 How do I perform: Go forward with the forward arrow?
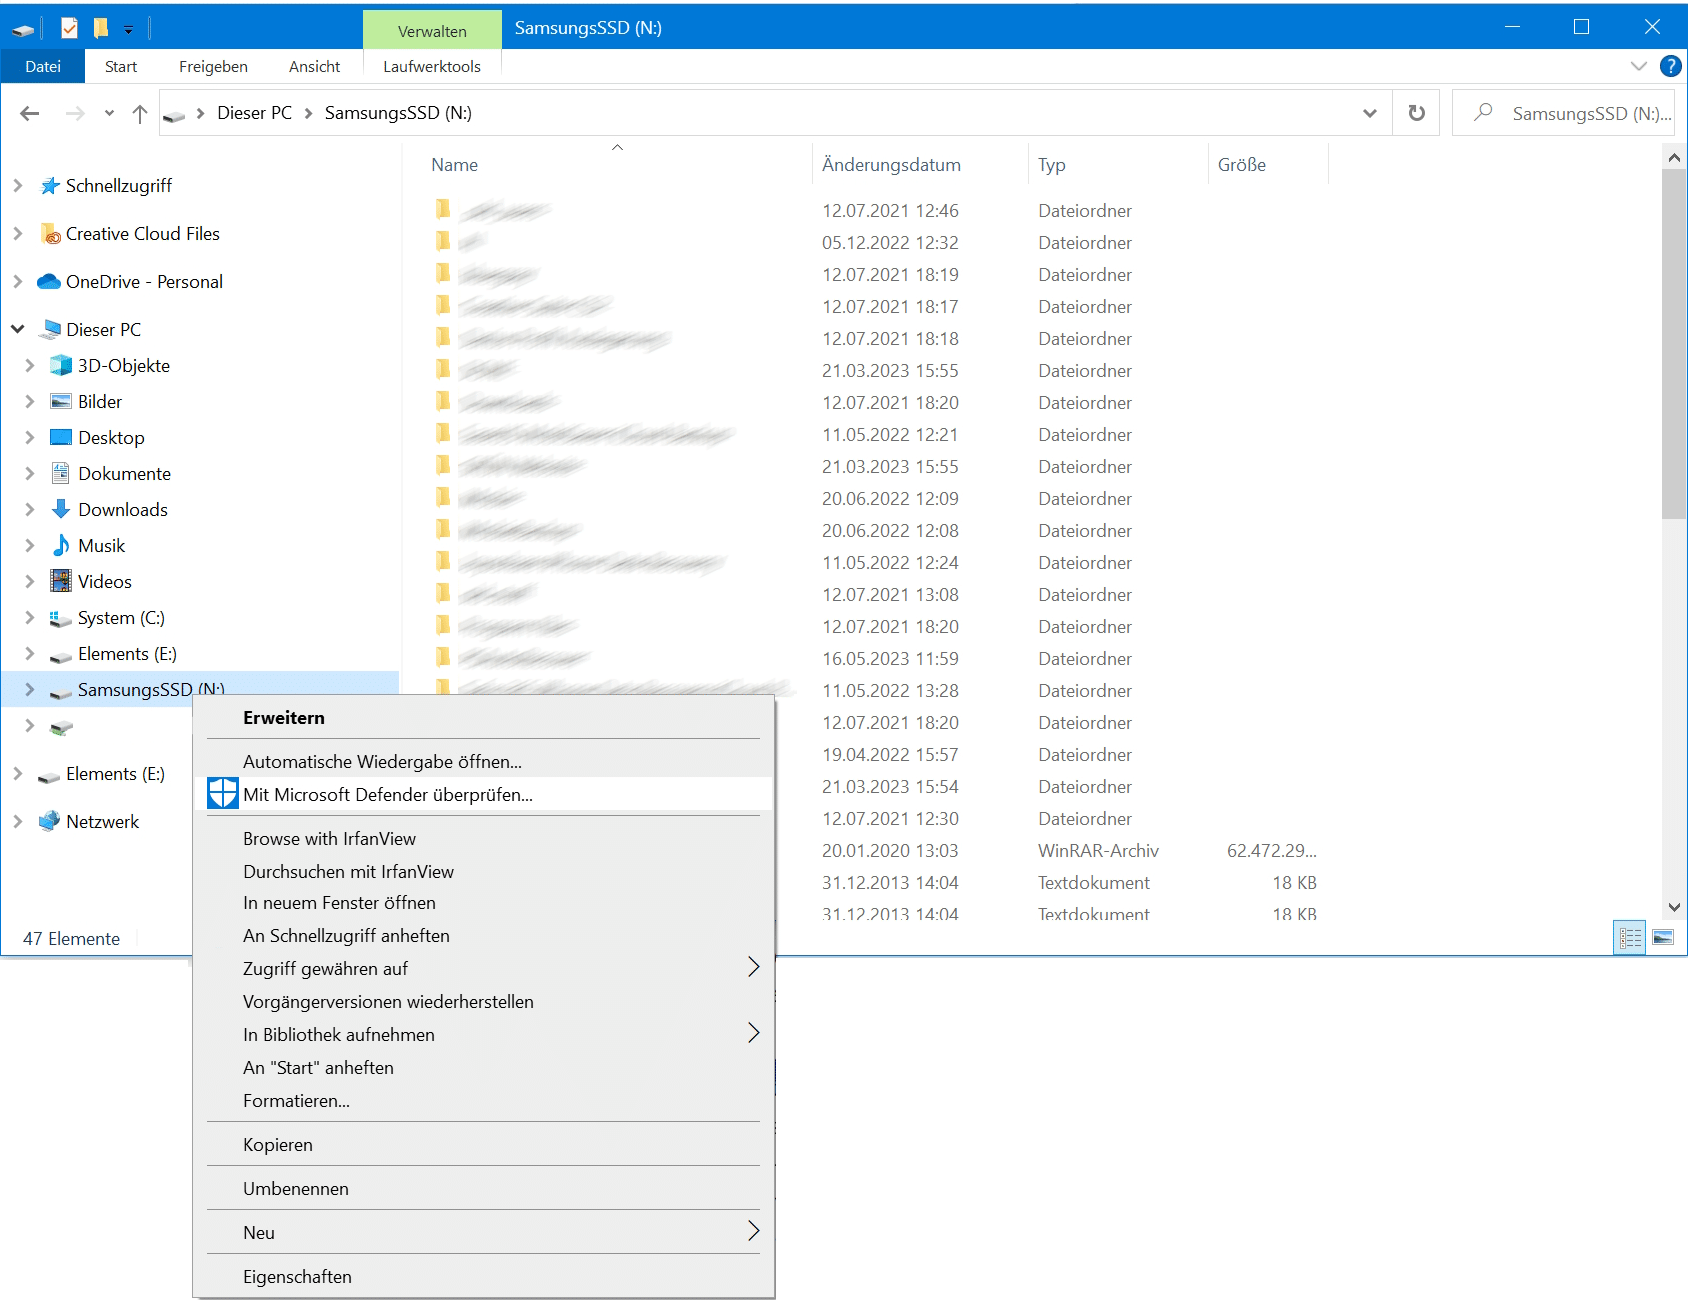[x=75, y=113]
